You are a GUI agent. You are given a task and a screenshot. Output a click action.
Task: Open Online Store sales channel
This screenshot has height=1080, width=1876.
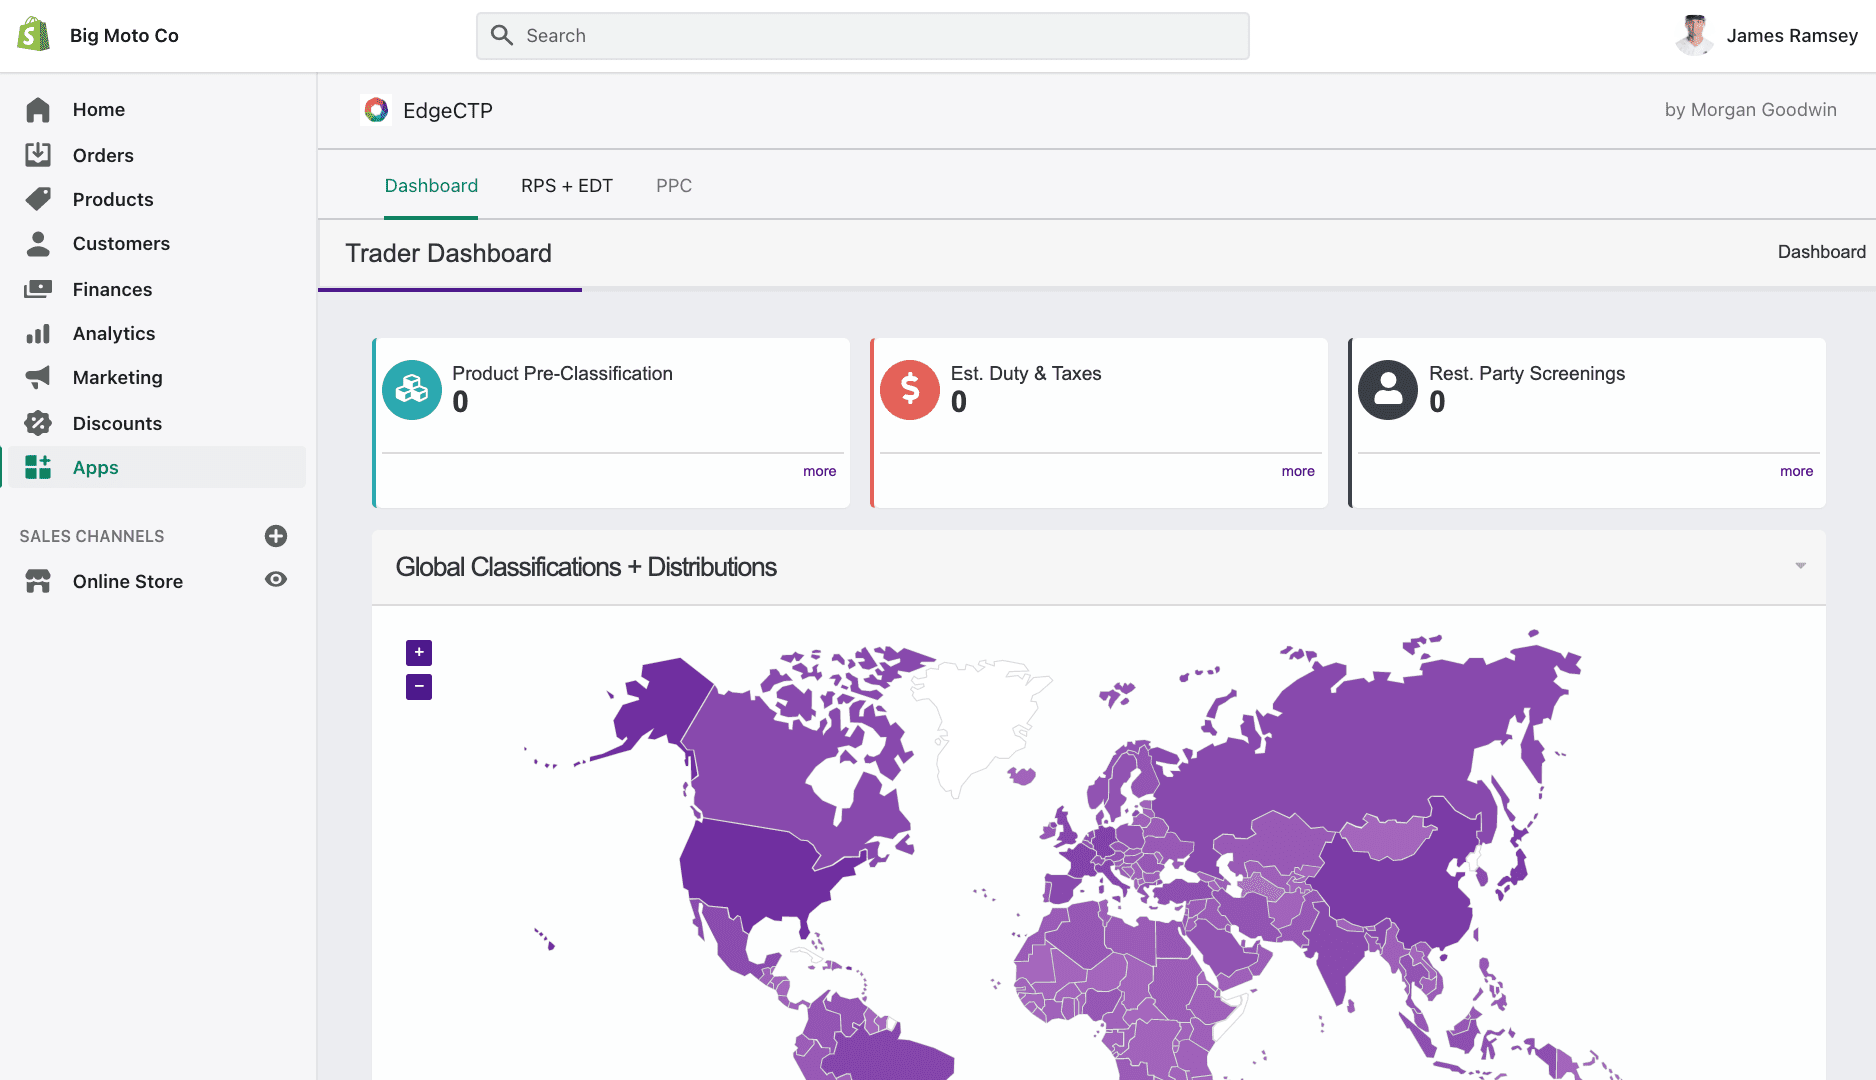pyautogui.click(x=128, y=581)
